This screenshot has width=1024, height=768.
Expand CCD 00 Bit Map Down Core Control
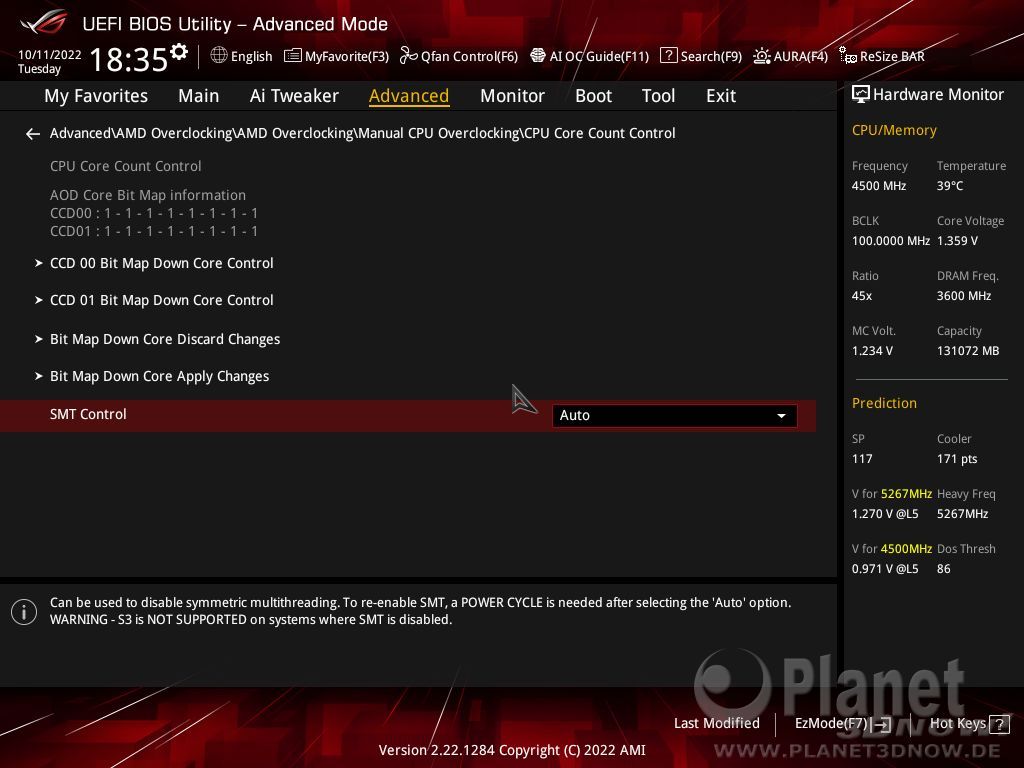coord(162,263)
